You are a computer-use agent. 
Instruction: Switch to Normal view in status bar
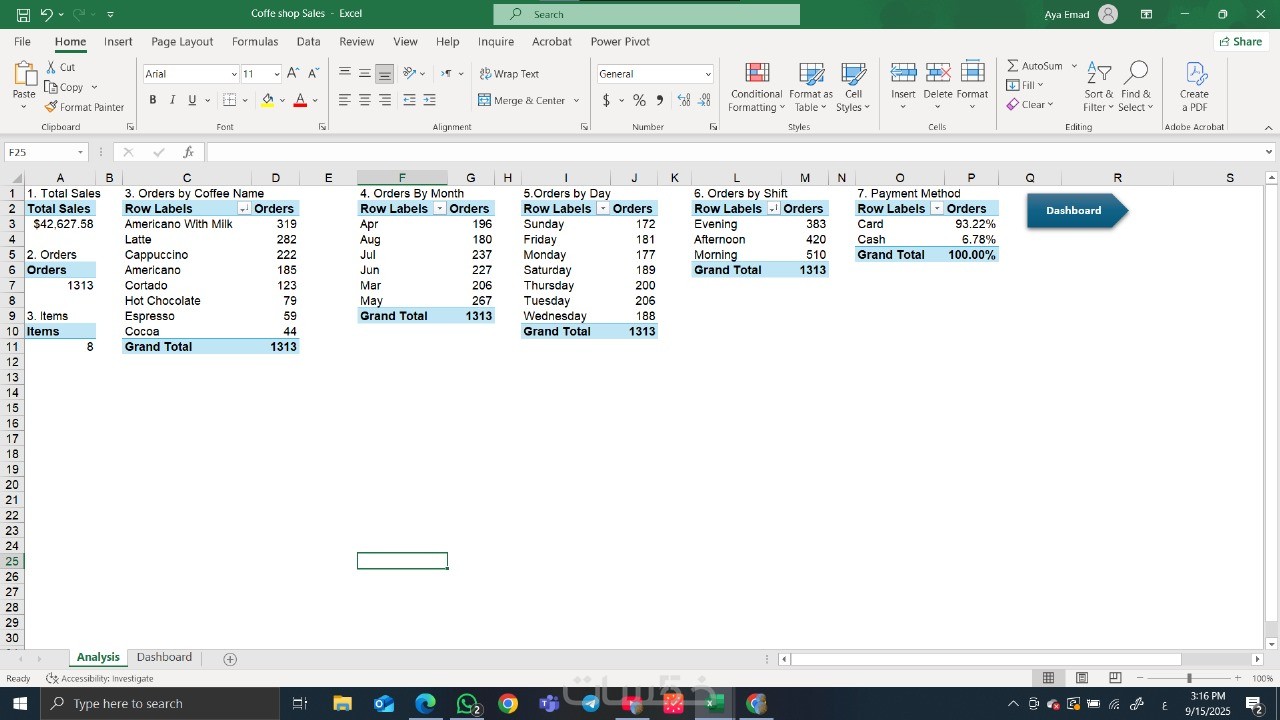(x=1048, y=678)
